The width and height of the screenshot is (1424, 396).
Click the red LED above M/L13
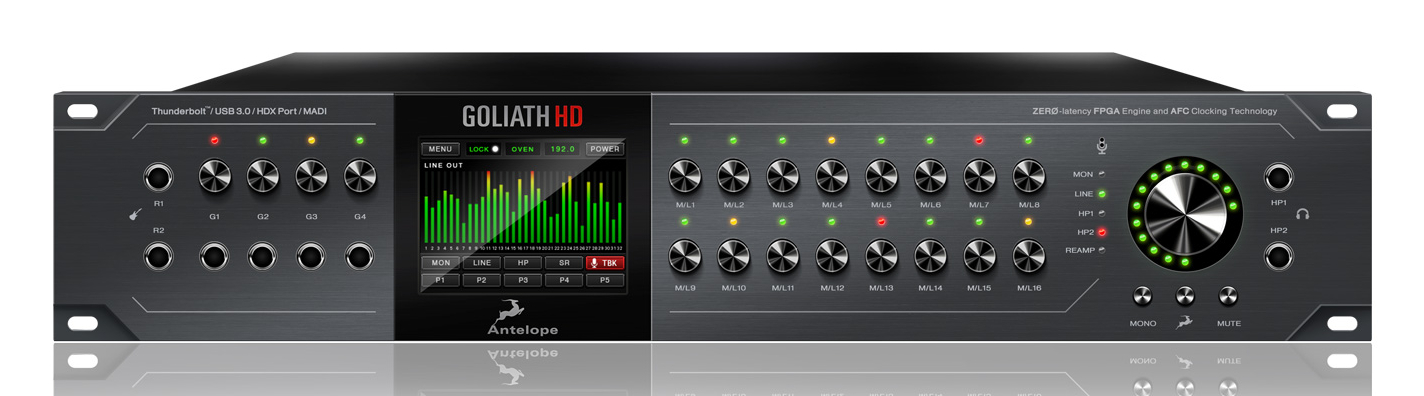pyautogui.click(x=881, y=221)
